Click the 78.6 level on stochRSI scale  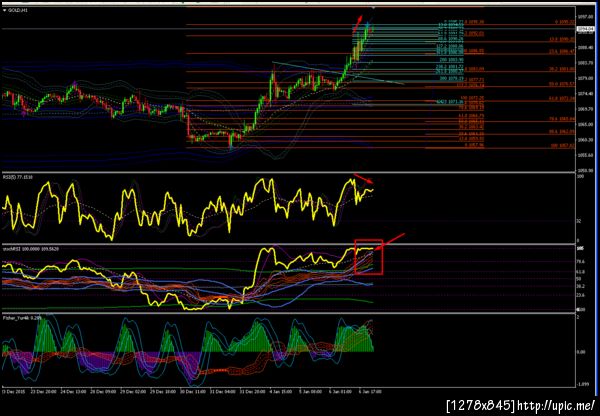(x=581, y=262)
